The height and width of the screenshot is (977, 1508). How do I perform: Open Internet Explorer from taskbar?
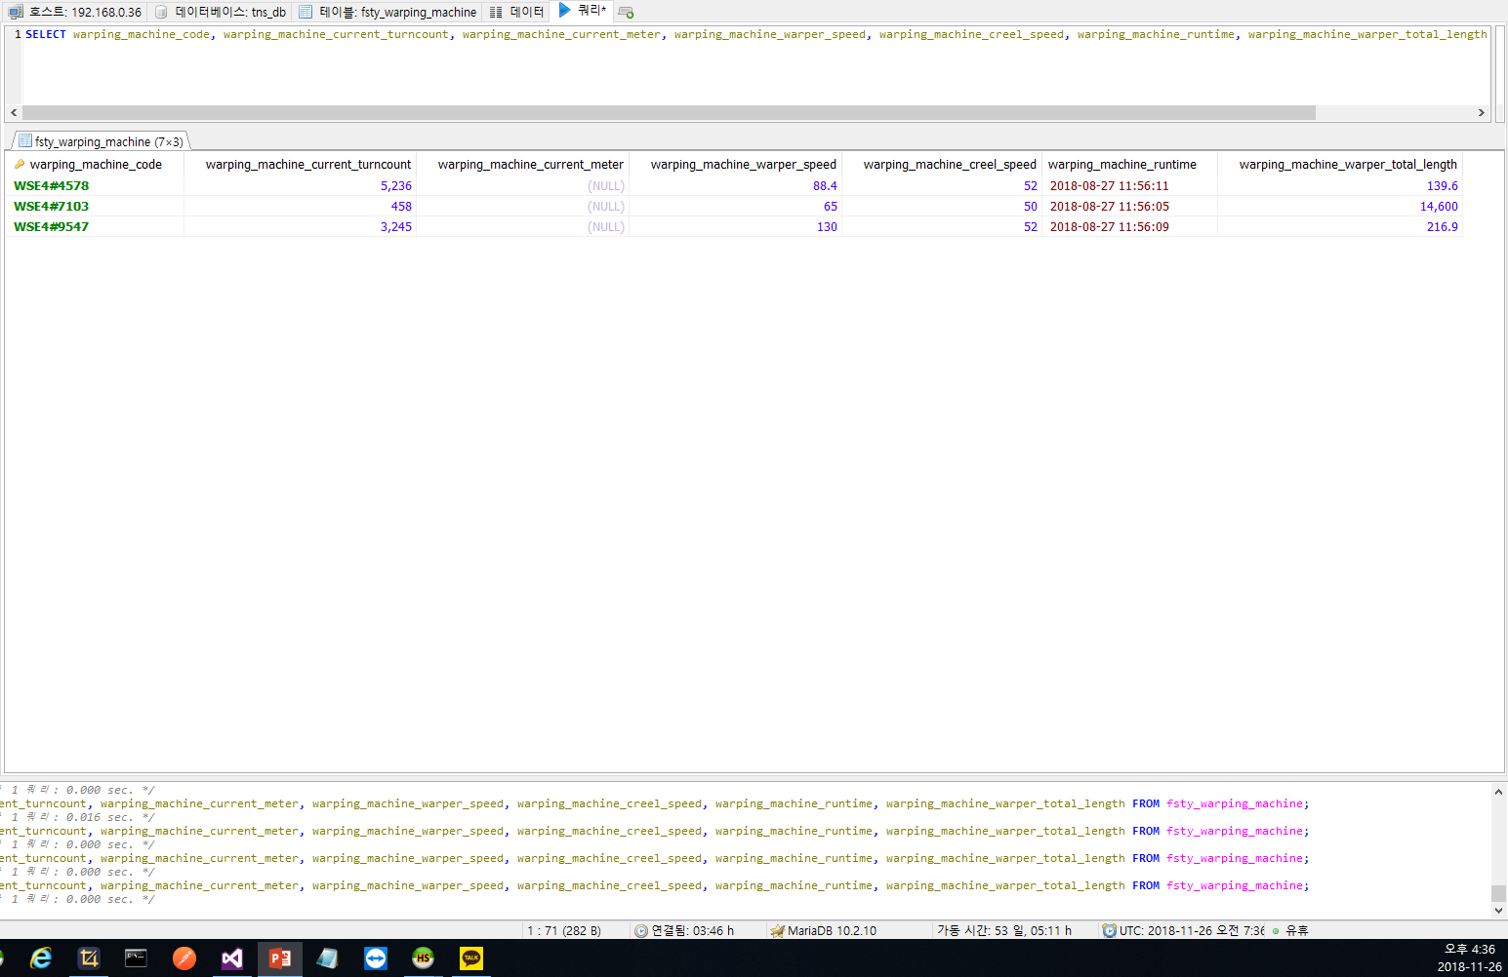click(x=41, y=958)
